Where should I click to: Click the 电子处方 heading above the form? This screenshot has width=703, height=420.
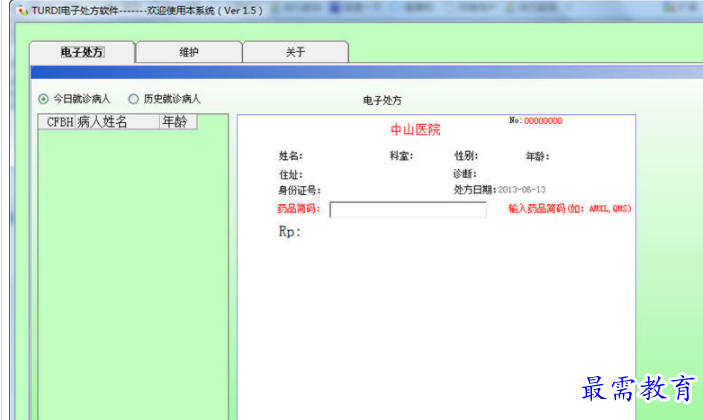pos(382,100)
